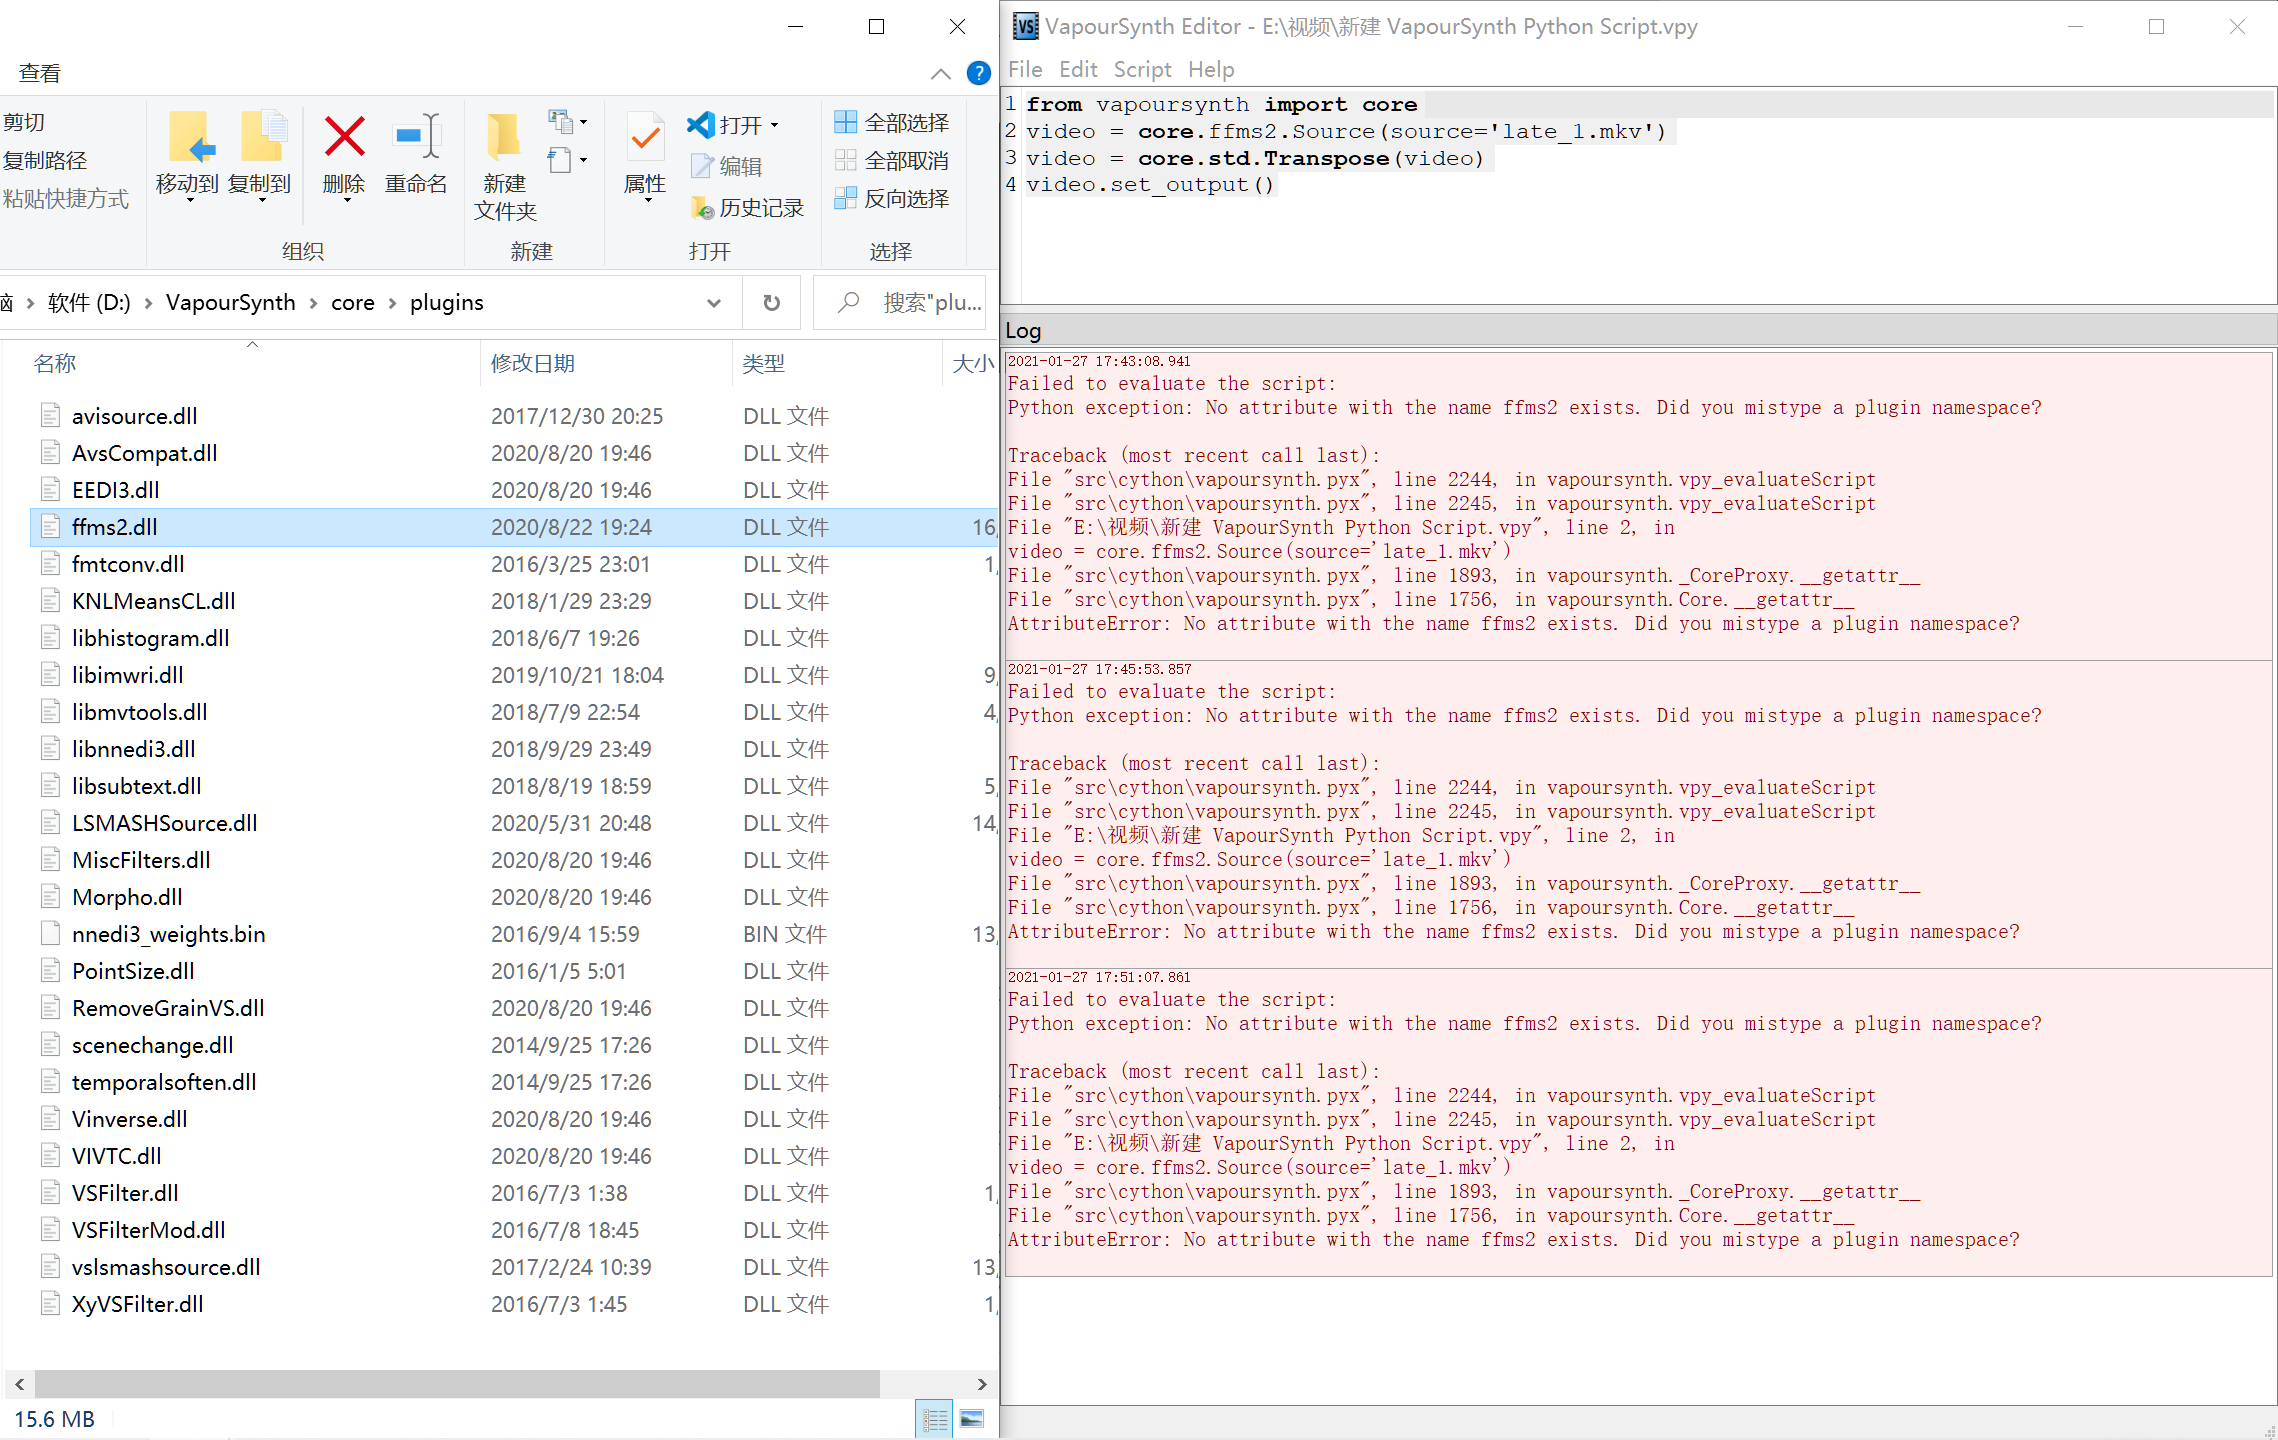The height and width of the screenshot is (1440, 2278).
Task: Click video.set_output() on script line 4
Action: coord(1150,185)
